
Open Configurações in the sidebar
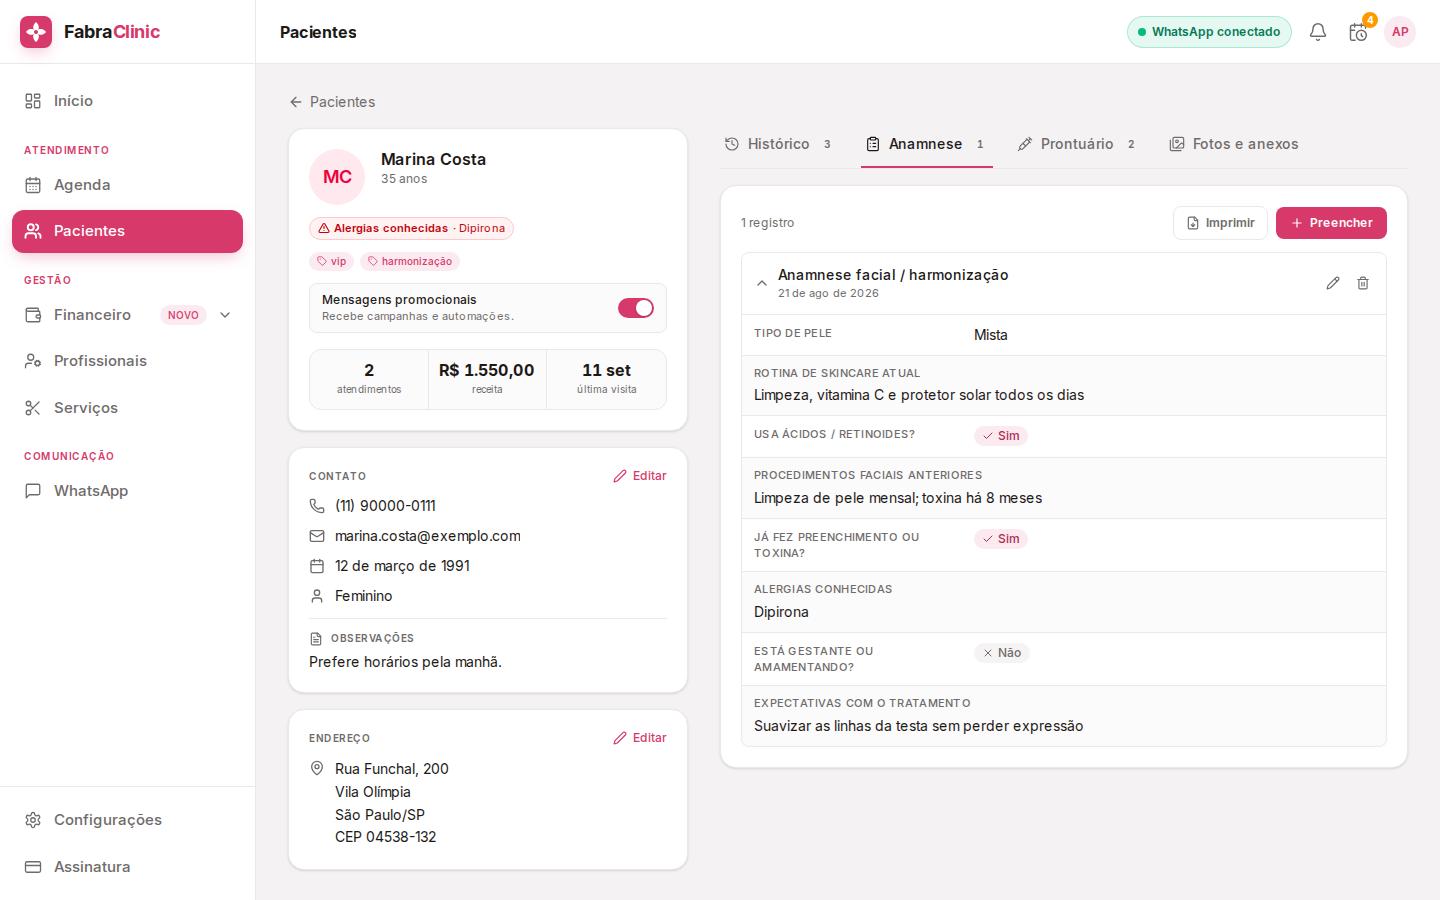127,820
